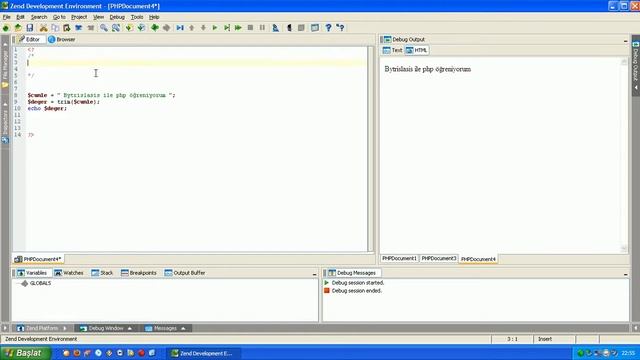Click the Copy toolbar icon
The image size is (640, 360).
click(x=55, y=28)
